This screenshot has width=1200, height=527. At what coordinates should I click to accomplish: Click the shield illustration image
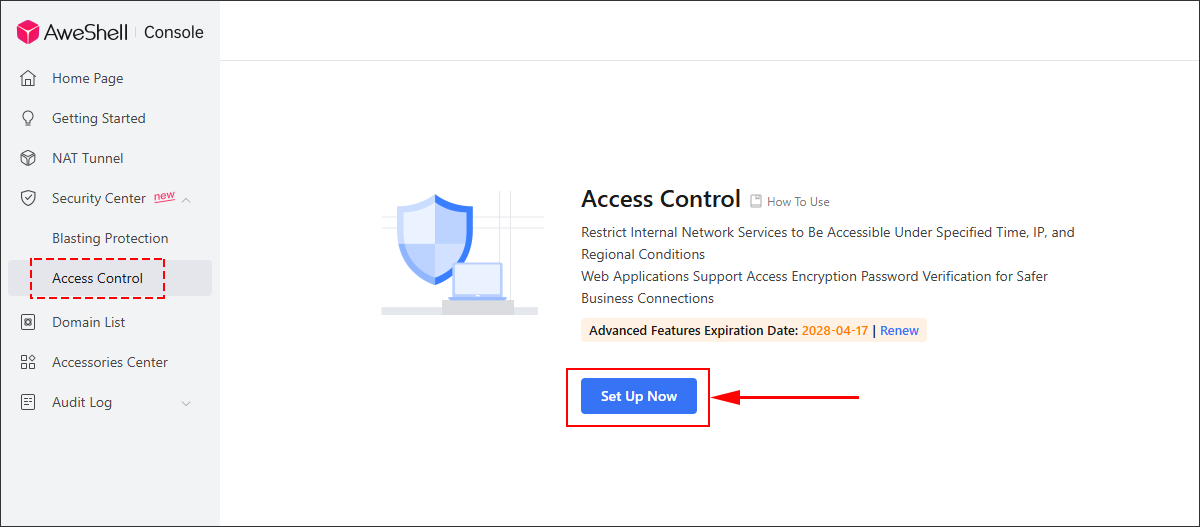pos(460,254)
